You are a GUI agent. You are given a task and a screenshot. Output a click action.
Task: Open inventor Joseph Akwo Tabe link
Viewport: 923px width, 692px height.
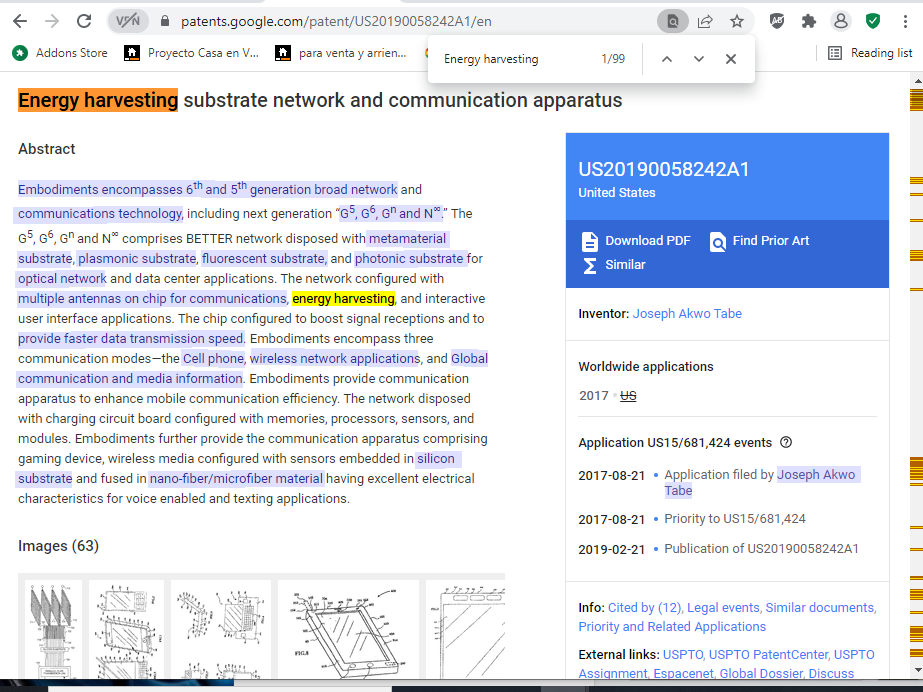pyautogui.click(x=687, y=314)
